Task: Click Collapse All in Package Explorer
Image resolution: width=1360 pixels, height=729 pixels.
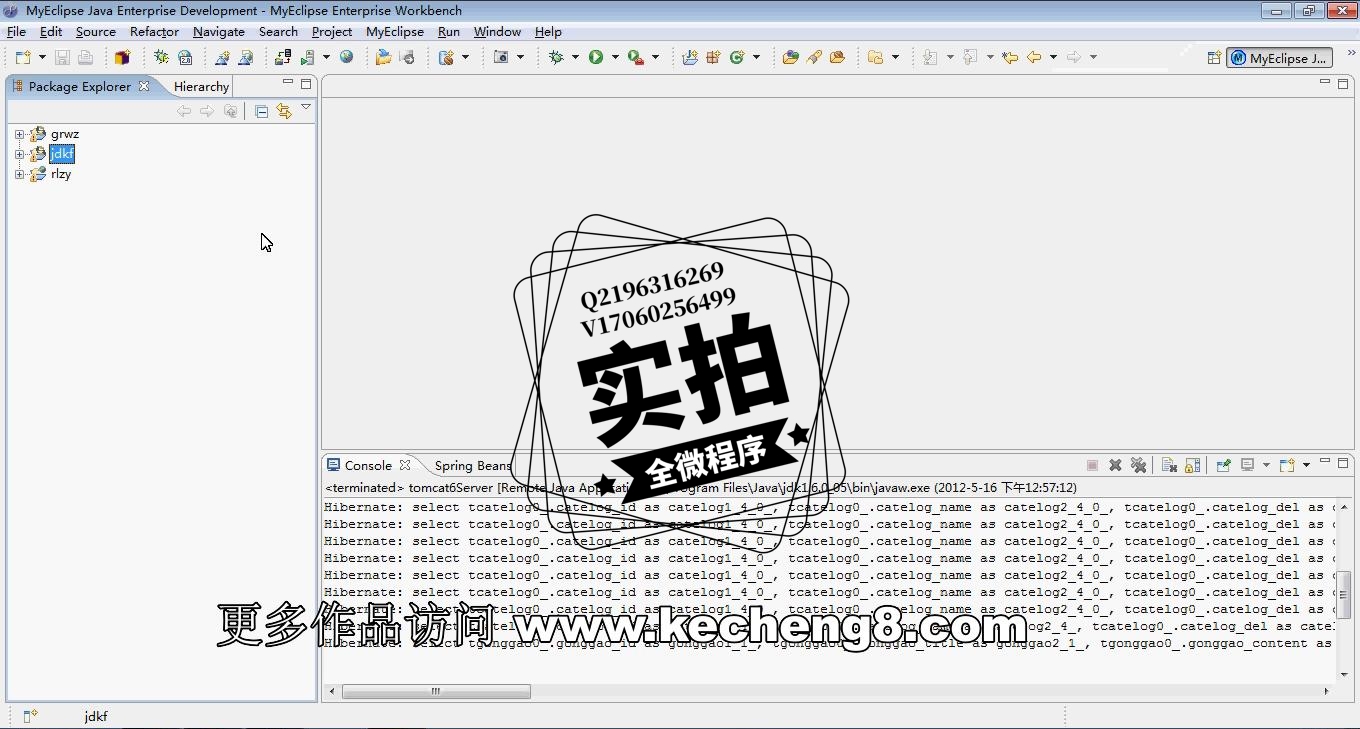Action: point(261,111)
